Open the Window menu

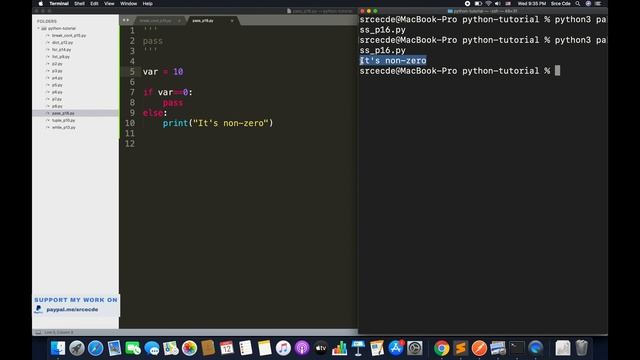[129, 4]
